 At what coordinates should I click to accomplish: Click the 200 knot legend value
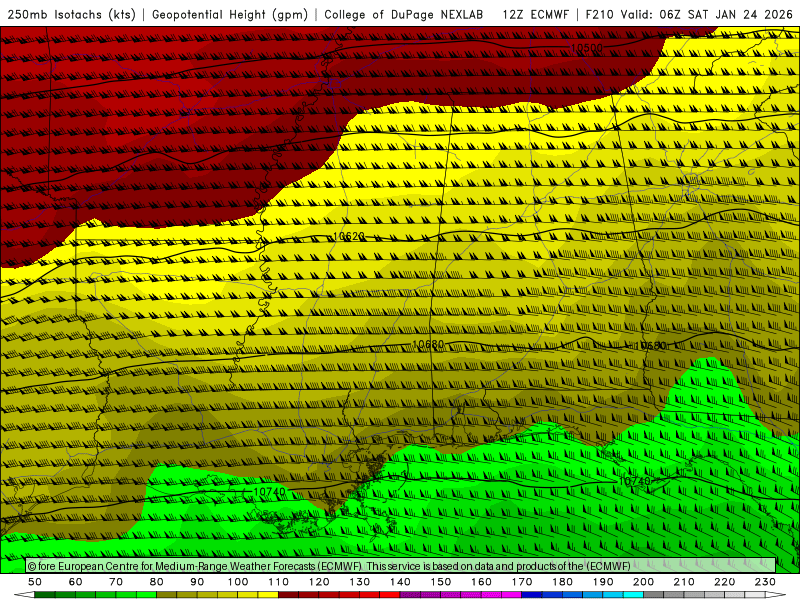tap(643, 582)
